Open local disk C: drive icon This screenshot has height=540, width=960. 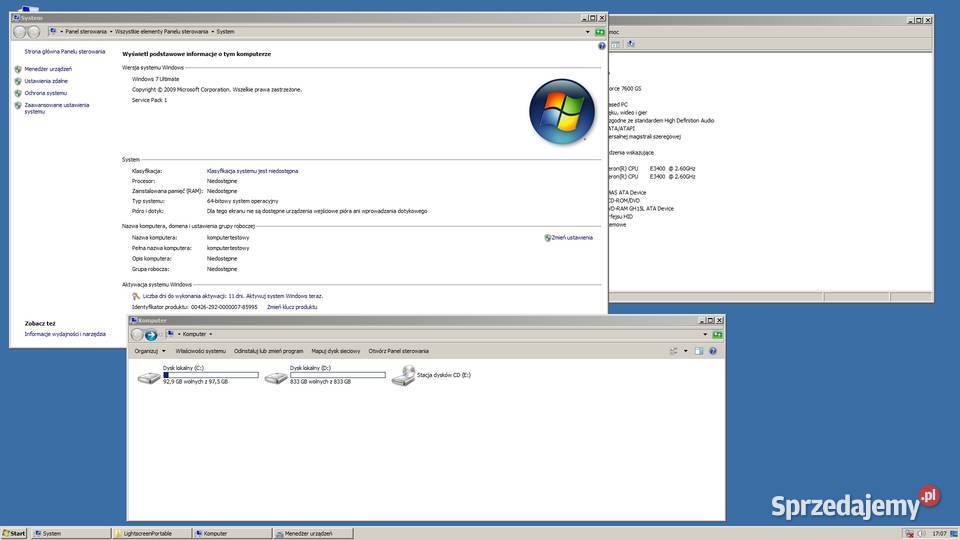click(x=149, y=376)
